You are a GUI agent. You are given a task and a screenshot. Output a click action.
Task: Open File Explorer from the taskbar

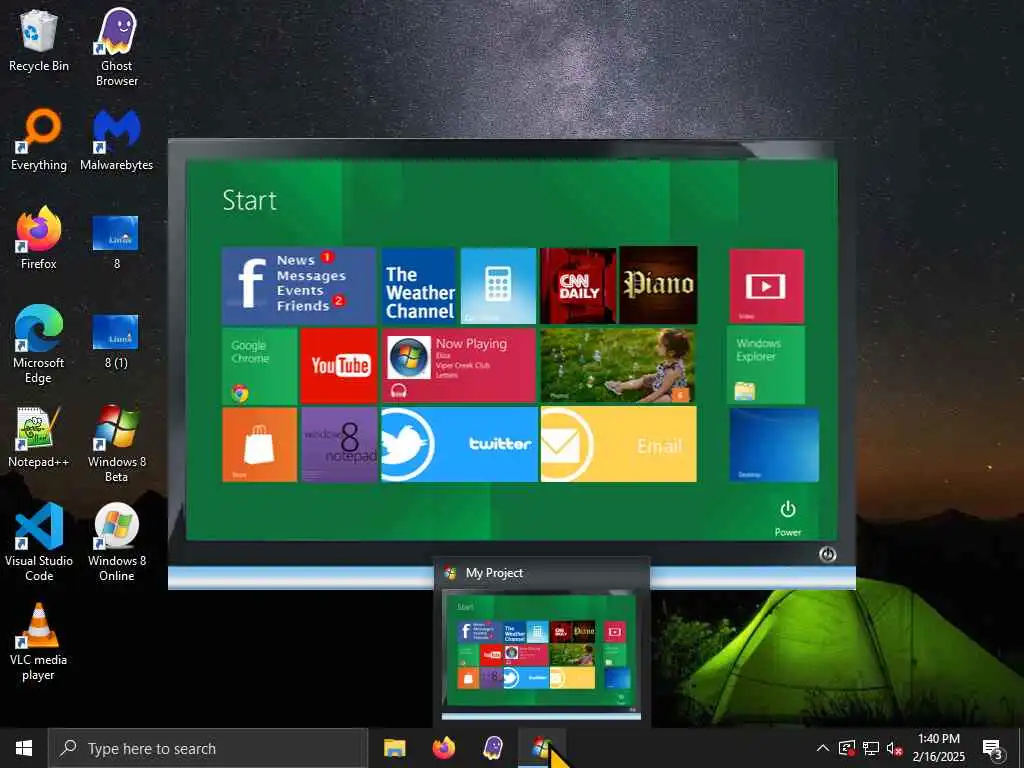tap(394, 748)
